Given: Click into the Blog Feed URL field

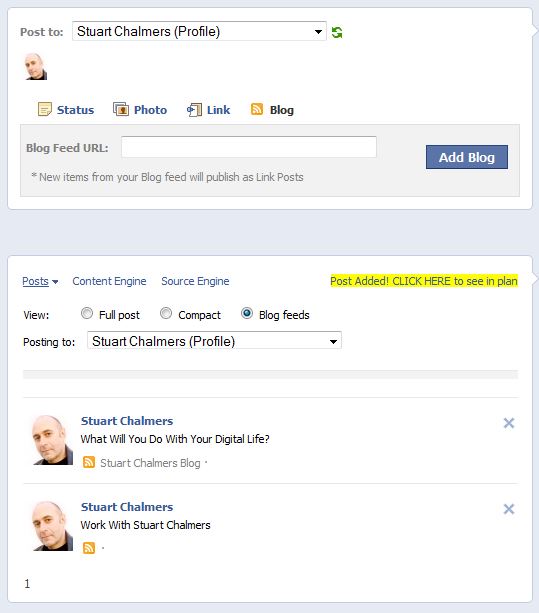Looking at the screenshot, I should coord(249,147).
